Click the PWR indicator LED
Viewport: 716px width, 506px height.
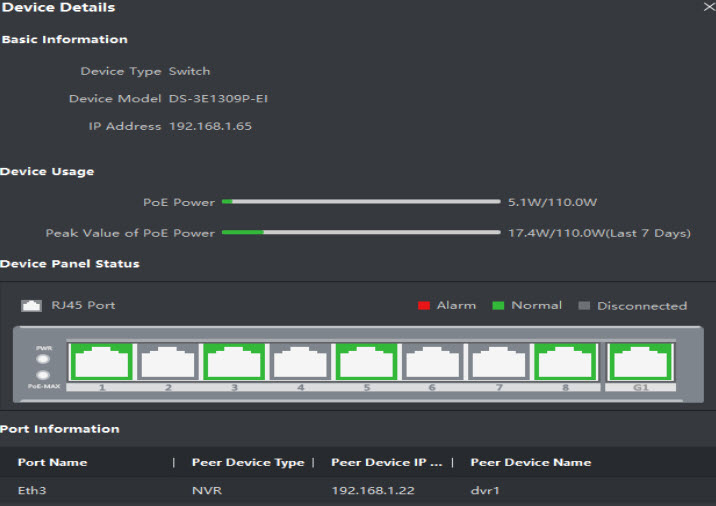coord(43,358)
